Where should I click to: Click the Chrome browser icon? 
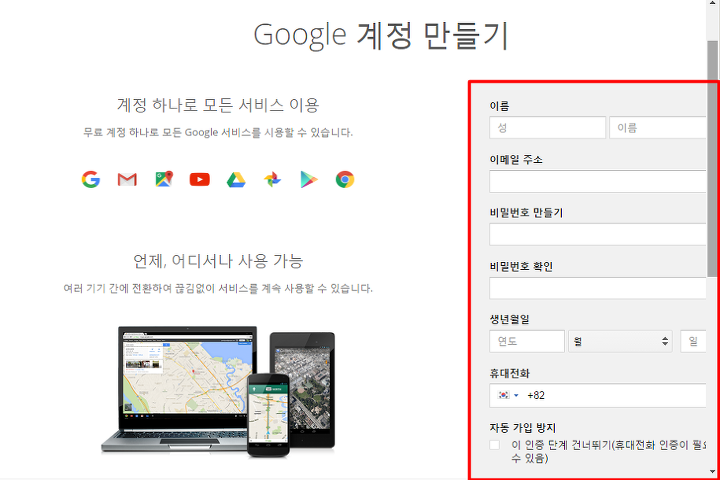pos(345,179)
